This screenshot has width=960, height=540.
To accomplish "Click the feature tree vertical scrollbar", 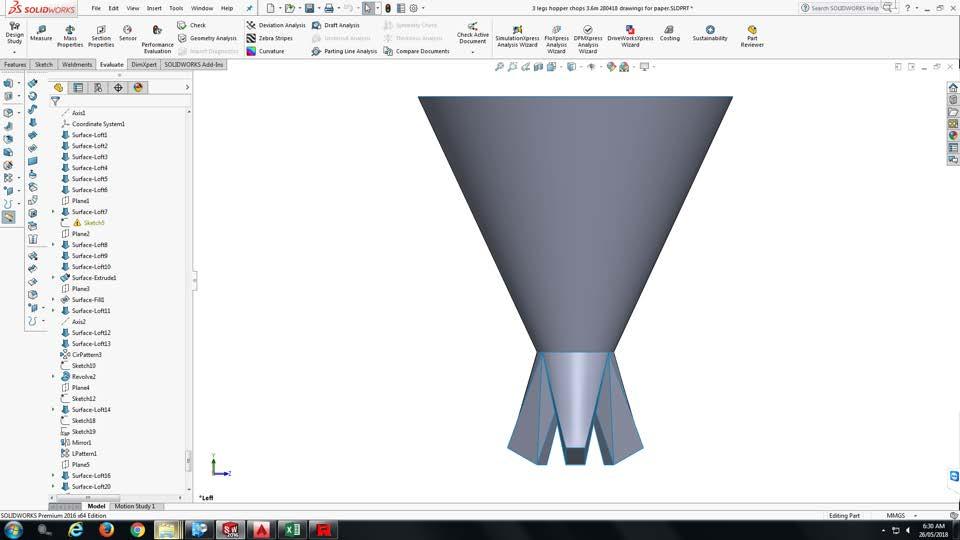I will pos(188,460).
